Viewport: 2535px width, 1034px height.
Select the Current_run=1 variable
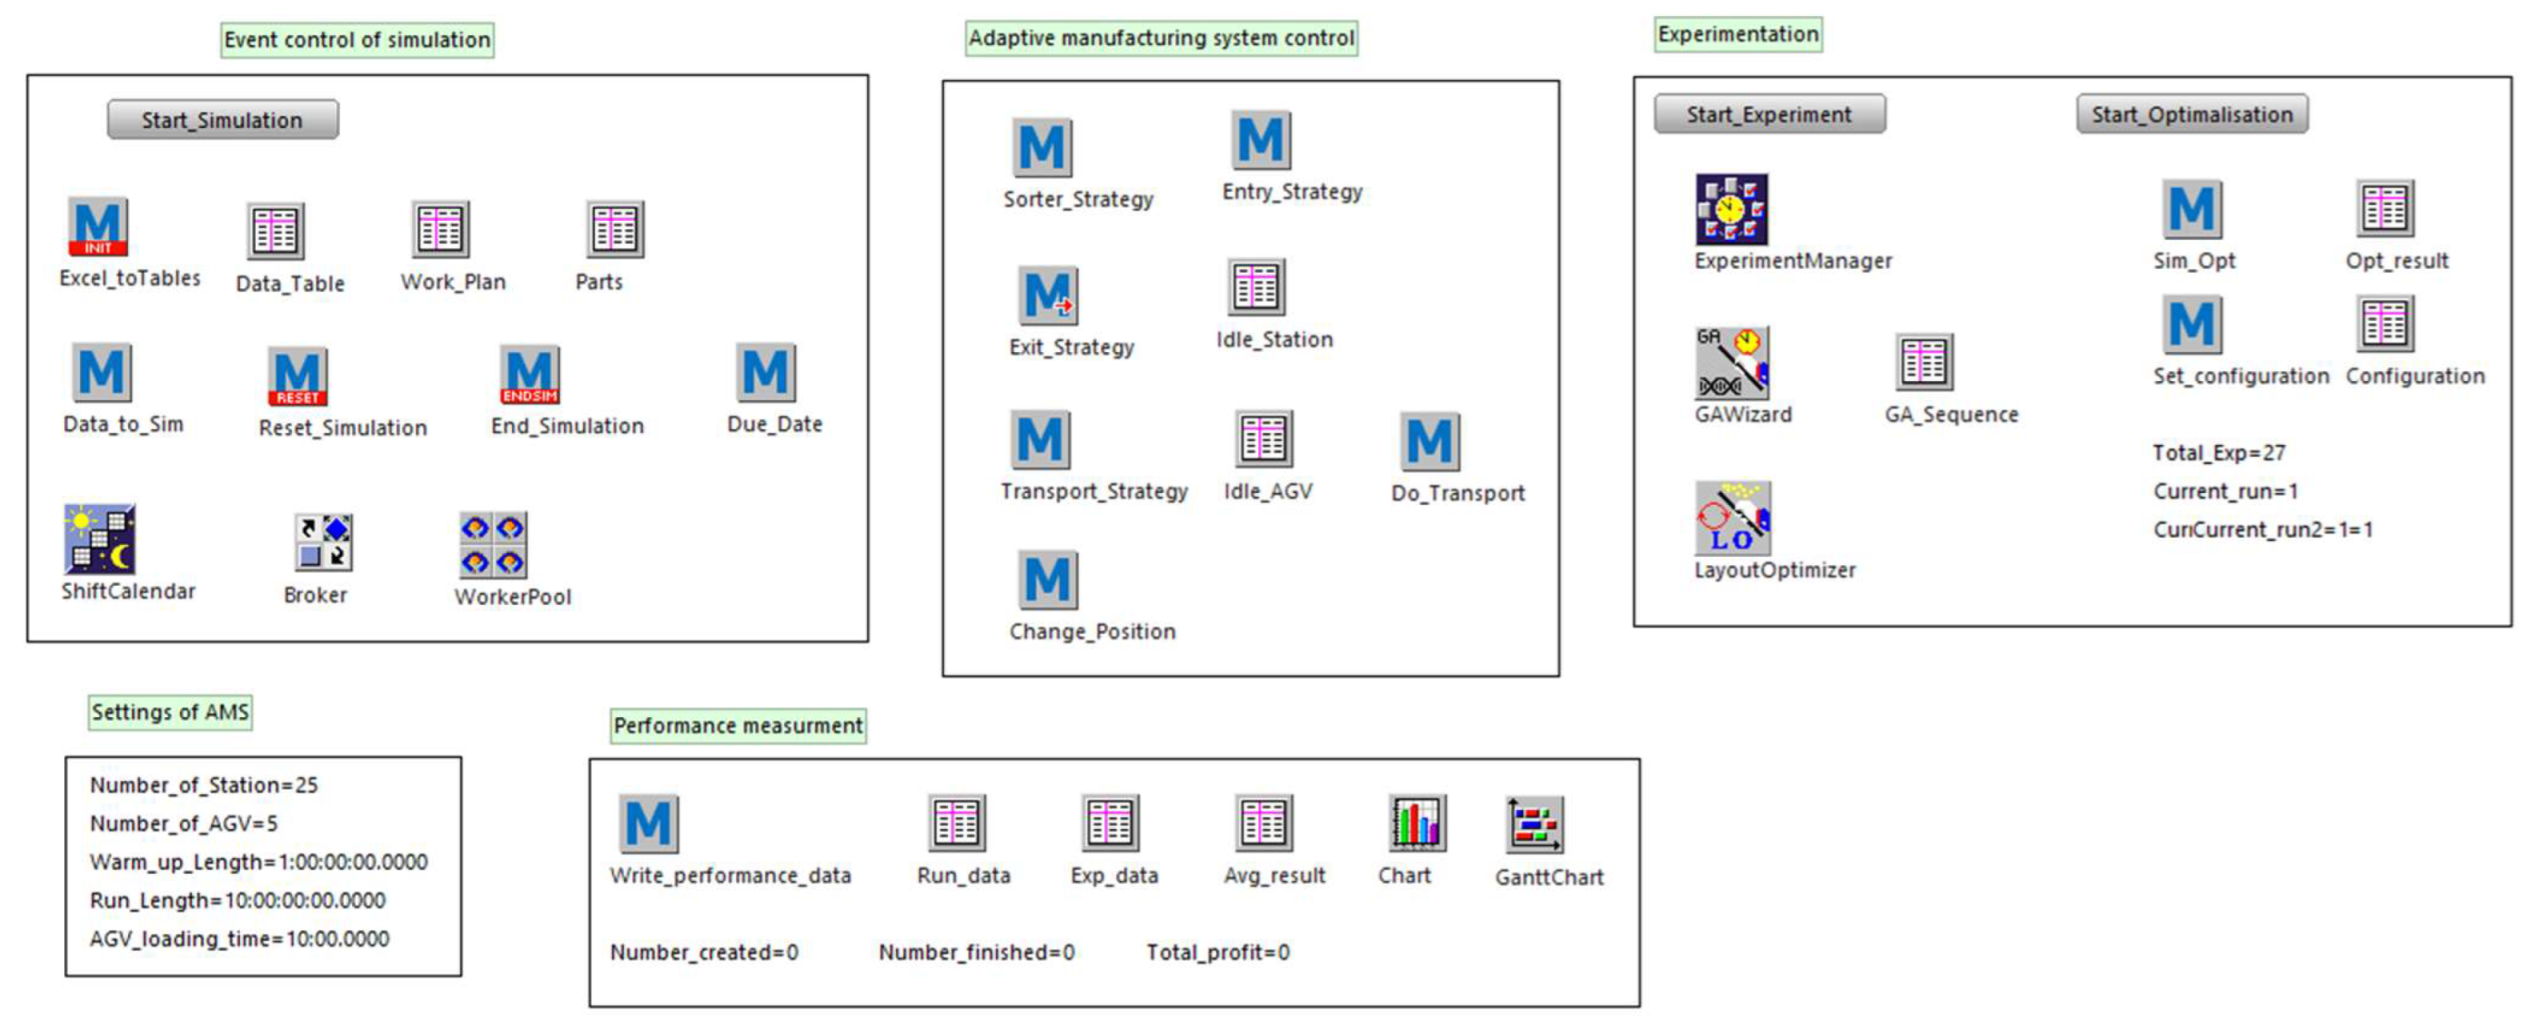tap(2226, 491)
